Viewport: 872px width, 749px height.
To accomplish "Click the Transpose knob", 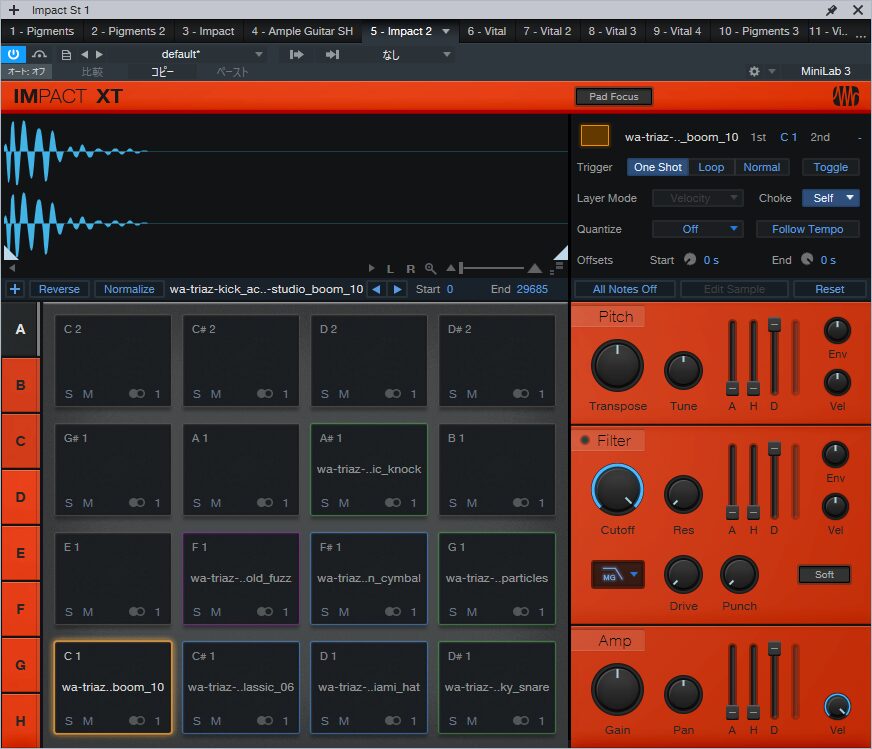I will click(617, 366).
